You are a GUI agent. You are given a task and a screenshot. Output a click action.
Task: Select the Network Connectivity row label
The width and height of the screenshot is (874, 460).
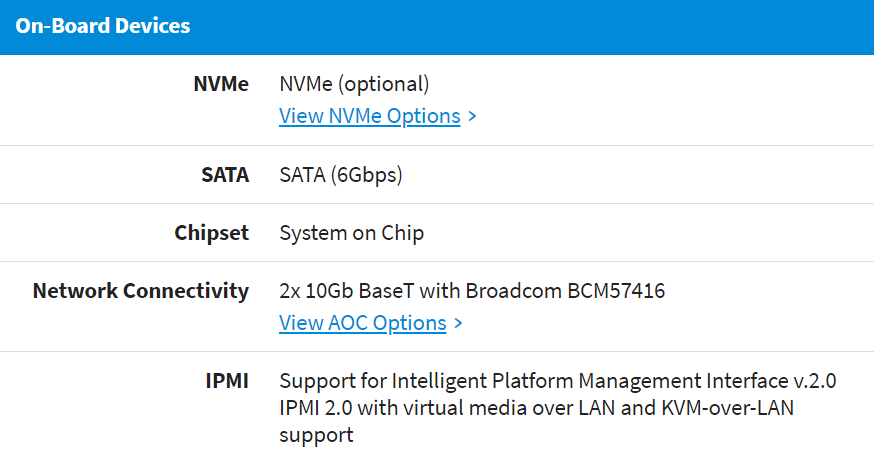[x=140, y=291]
